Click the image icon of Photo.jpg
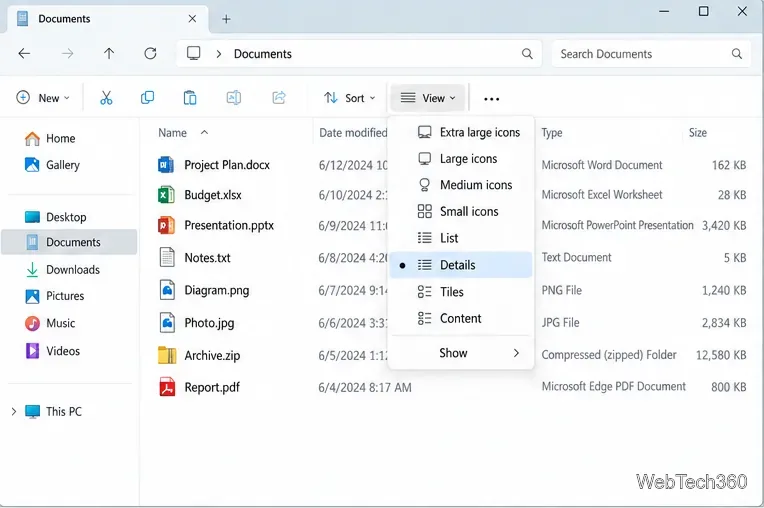Viewport: 764px width, 508px height. click(x=167, y=322)
